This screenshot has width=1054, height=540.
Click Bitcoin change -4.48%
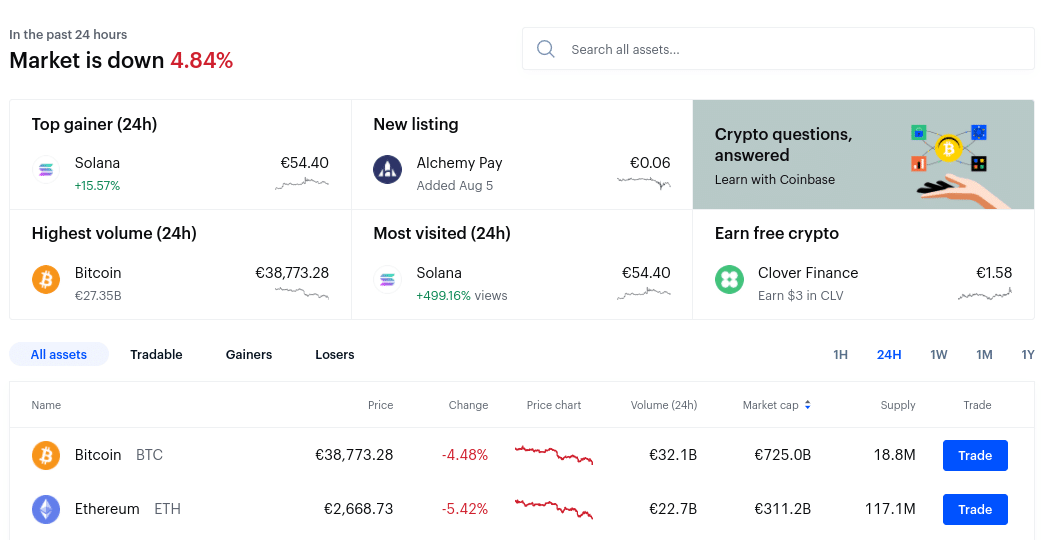[465, 455]
